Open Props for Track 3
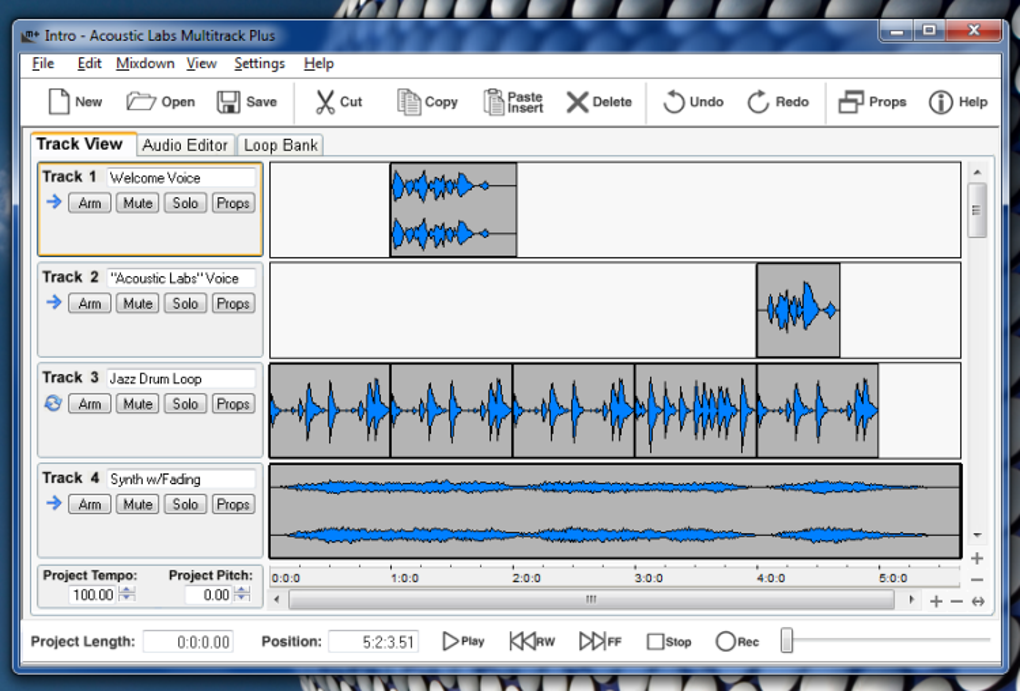Screen dimensions: 1020x691 point(233,404)
